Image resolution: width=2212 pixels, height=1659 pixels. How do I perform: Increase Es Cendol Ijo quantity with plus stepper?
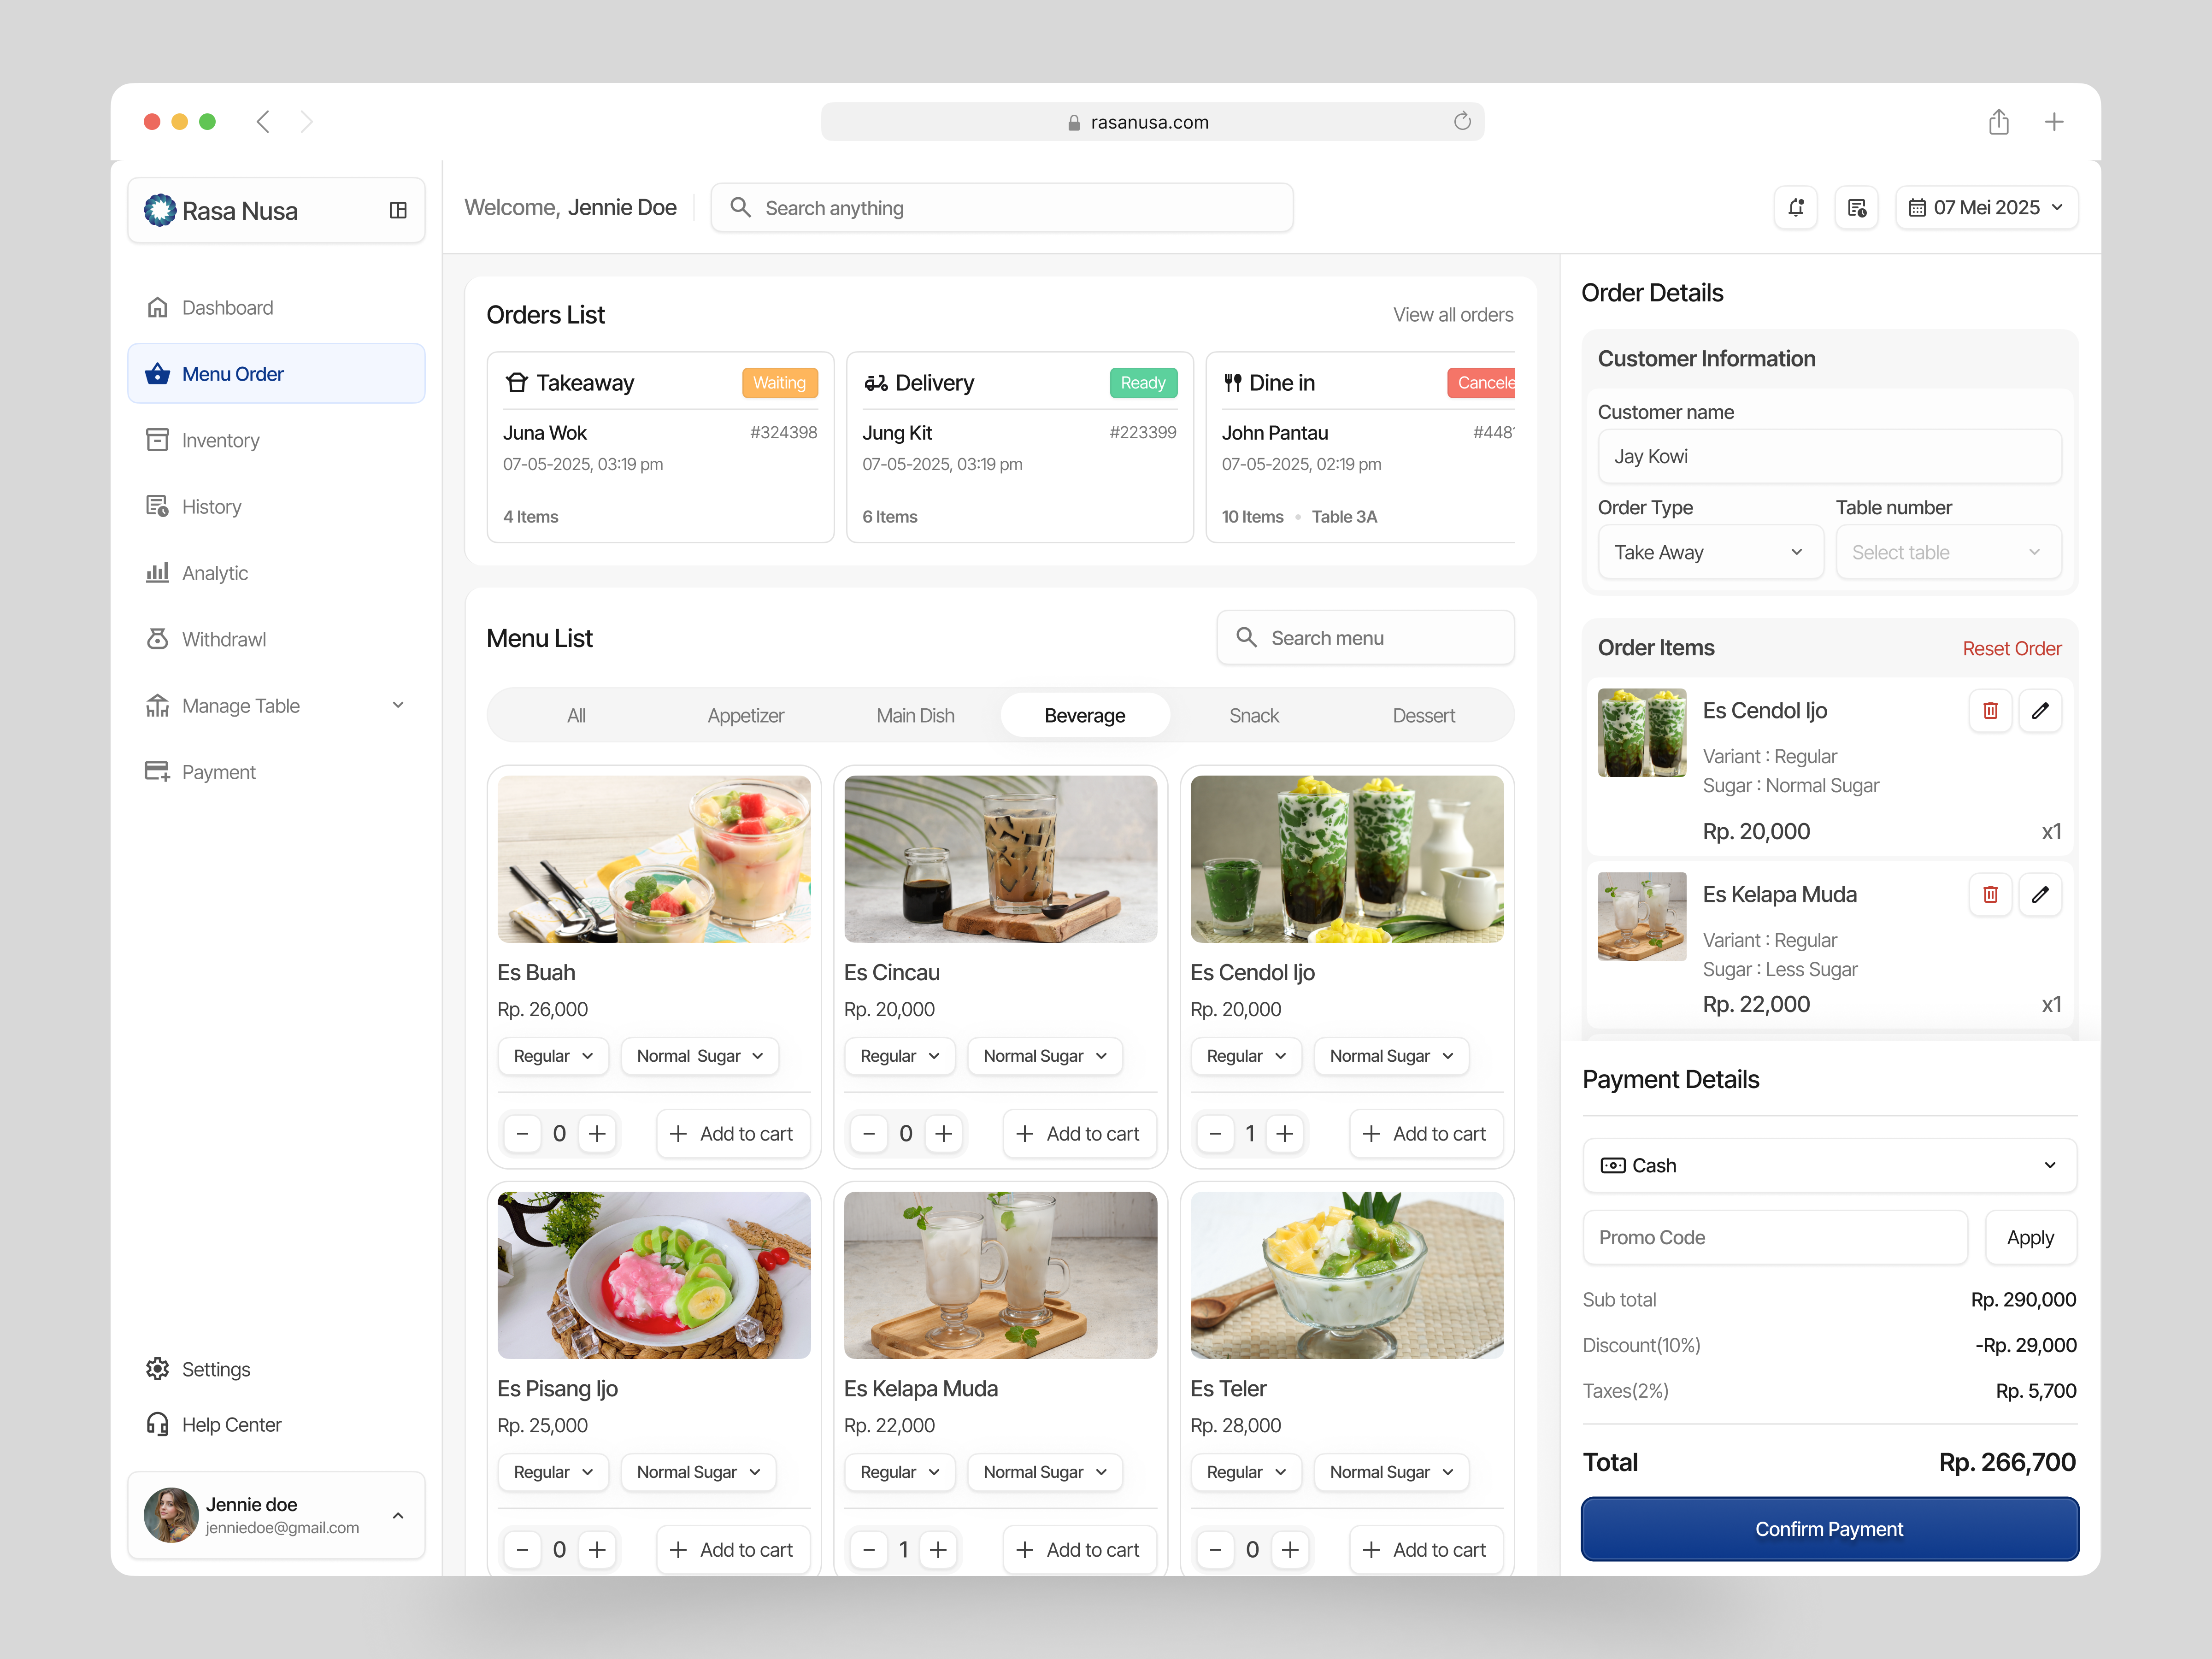pos(1285,1133)
